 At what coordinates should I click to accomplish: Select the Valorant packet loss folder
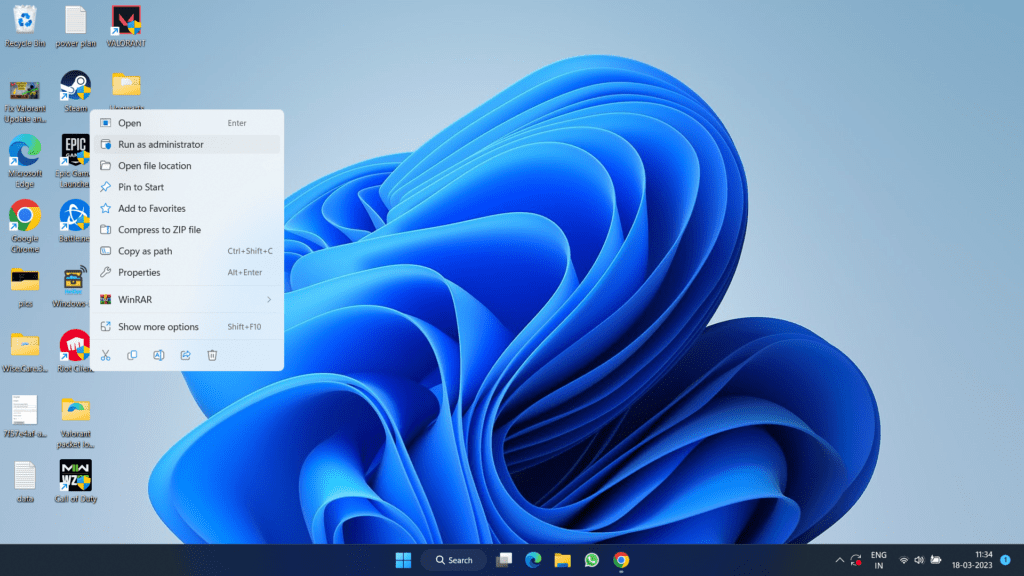(x=75, y=422)
